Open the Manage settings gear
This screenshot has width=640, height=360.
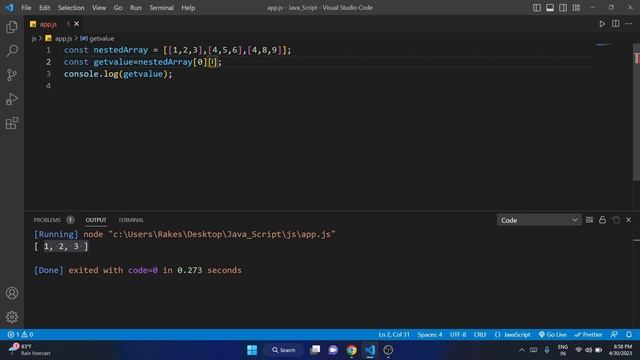click(12, 317)
